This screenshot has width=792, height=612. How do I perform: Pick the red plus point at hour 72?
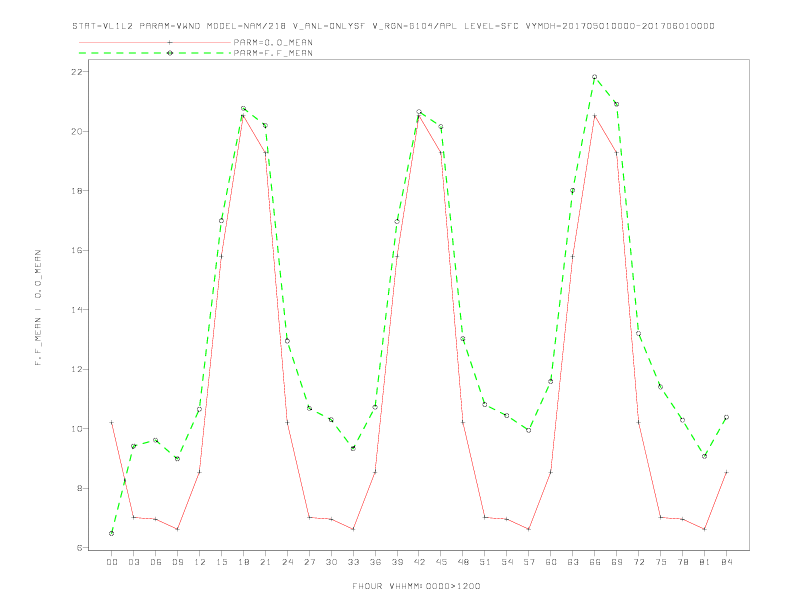[638, 422]
